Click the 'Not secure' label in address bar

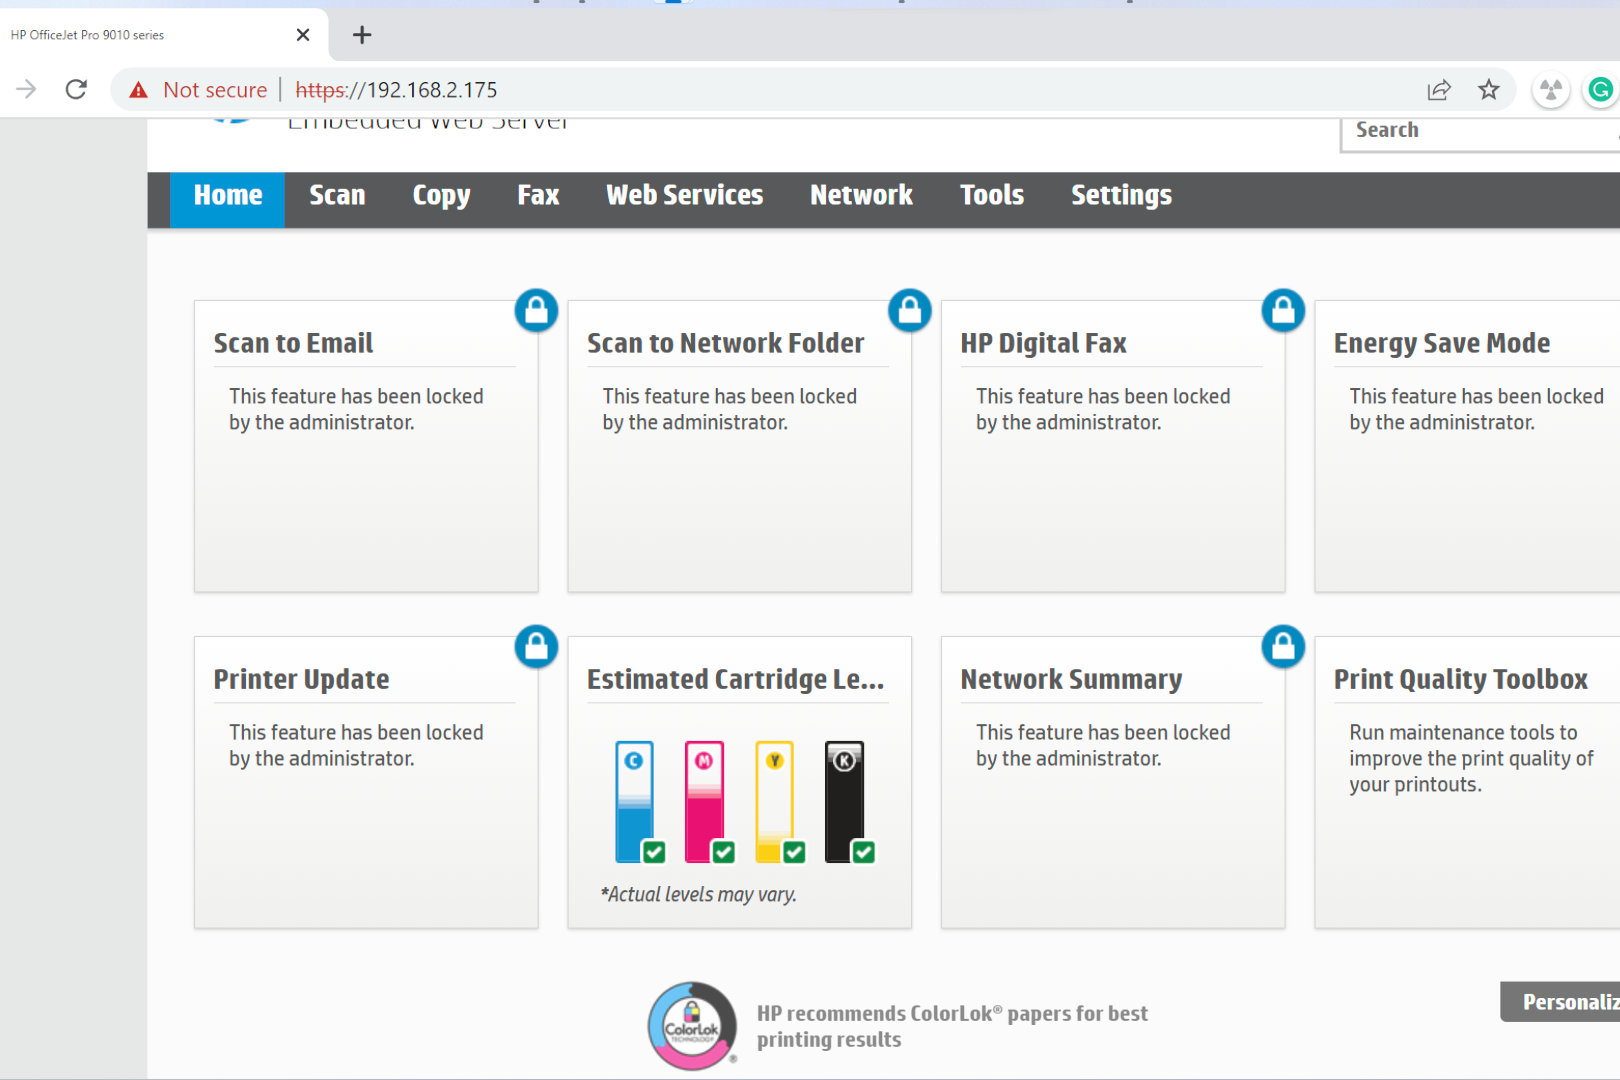tap(215, 90)
